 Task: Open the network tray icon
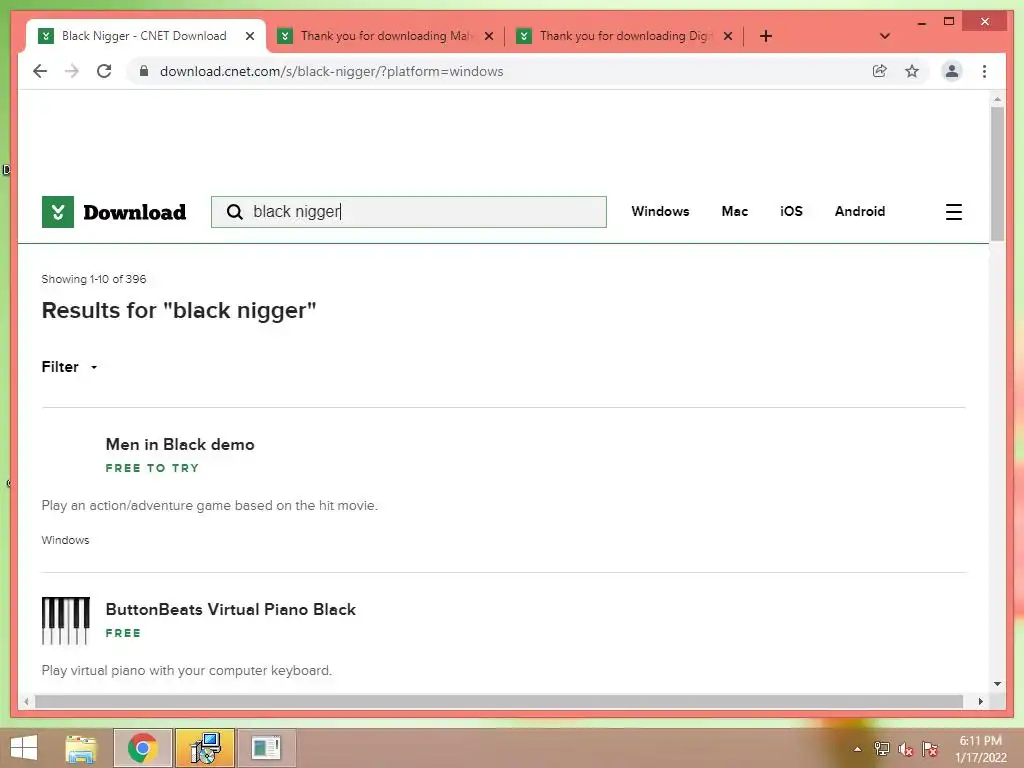[882, 749]
